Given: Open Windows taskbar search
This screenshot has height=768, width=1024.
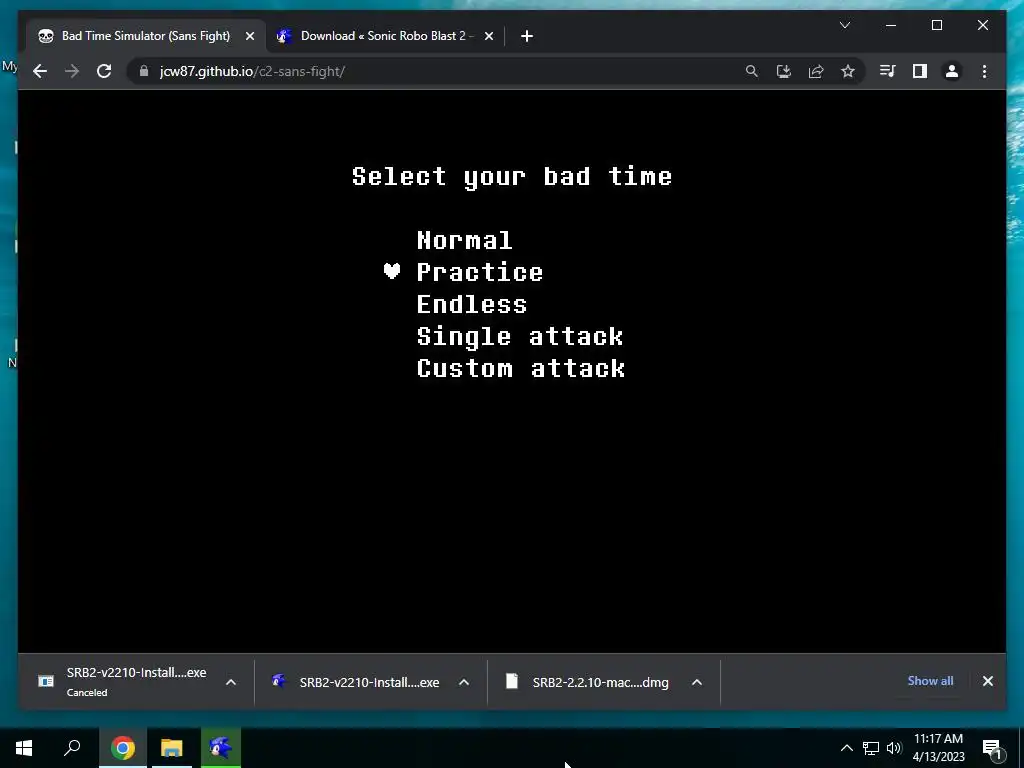Looking at the screenshot, I should click(72, 748).
